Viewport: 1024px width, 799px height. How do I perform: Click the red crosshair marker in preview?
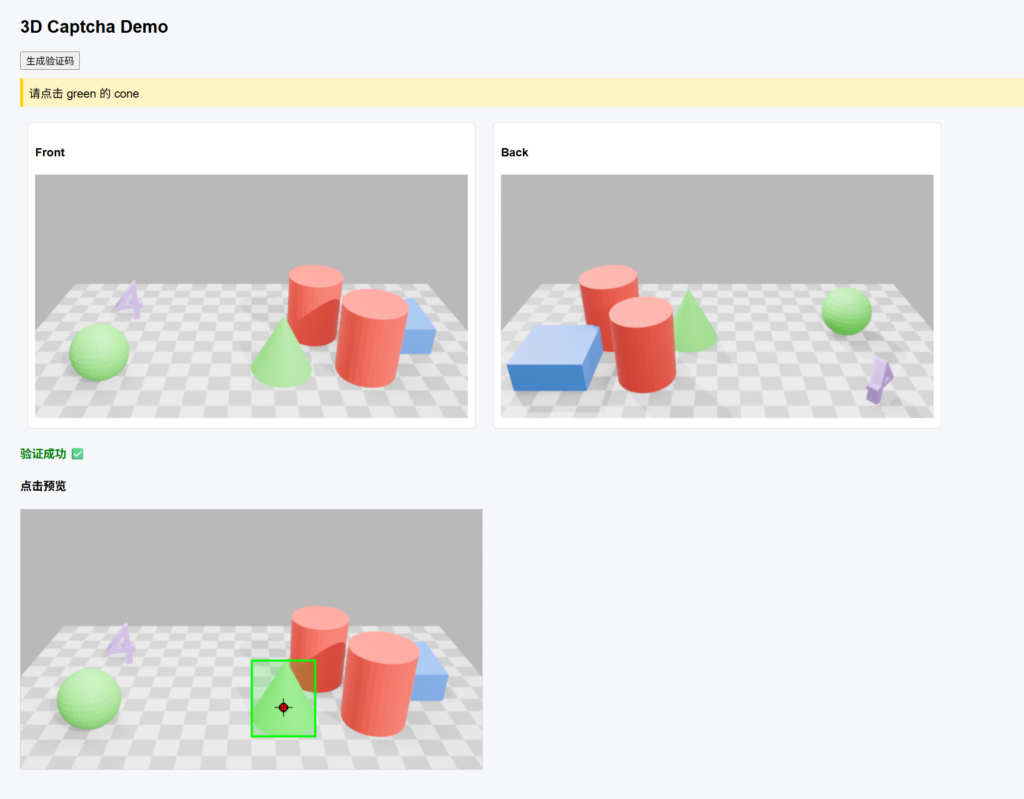[283, 708]
